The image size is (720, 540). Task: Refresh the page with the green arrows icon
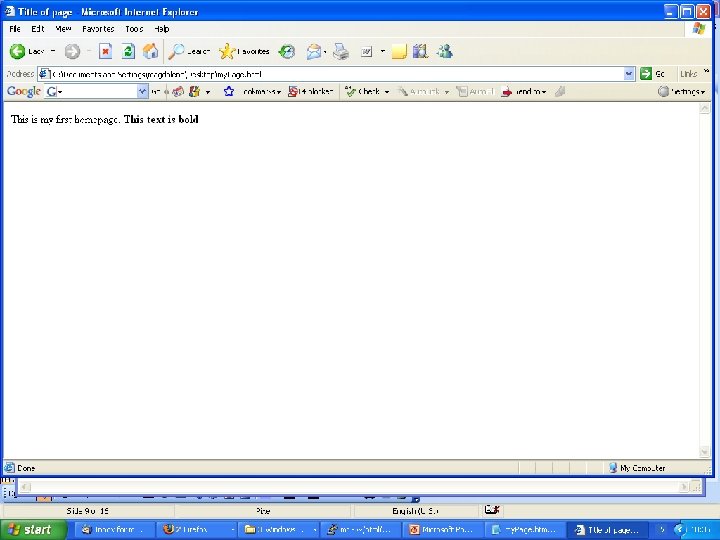pos(128,51)
